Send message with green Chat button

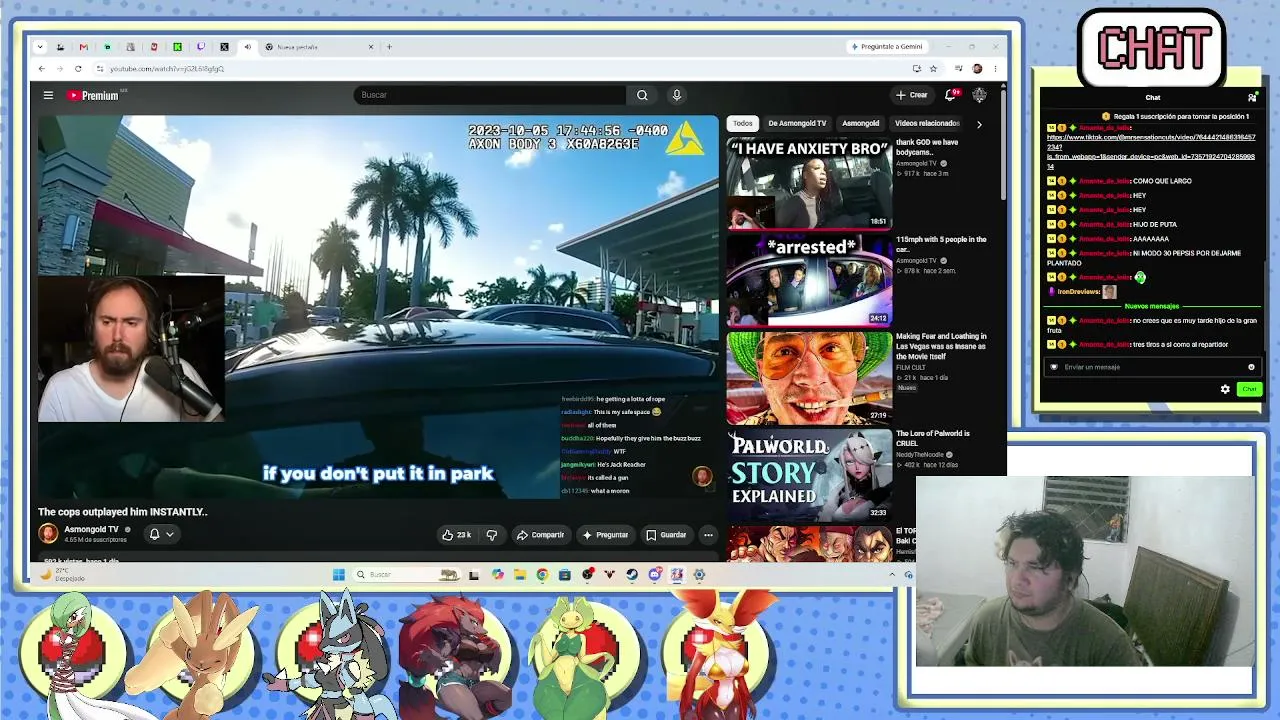click(1249, 389)
